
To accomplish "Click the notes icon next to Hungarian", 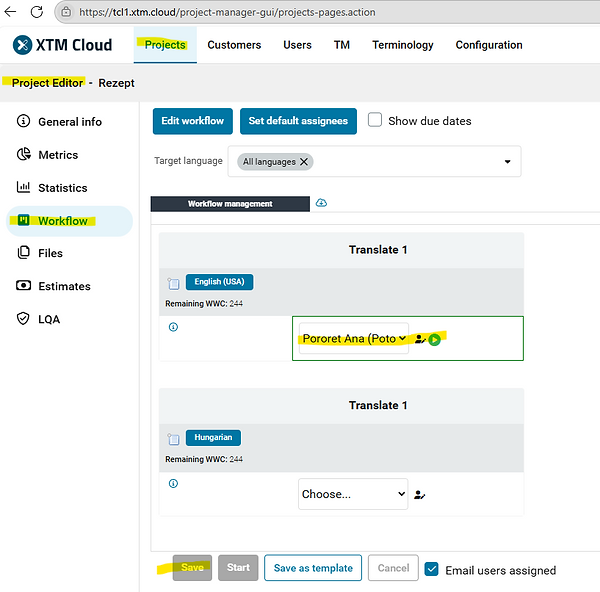I will coord(173,439).
